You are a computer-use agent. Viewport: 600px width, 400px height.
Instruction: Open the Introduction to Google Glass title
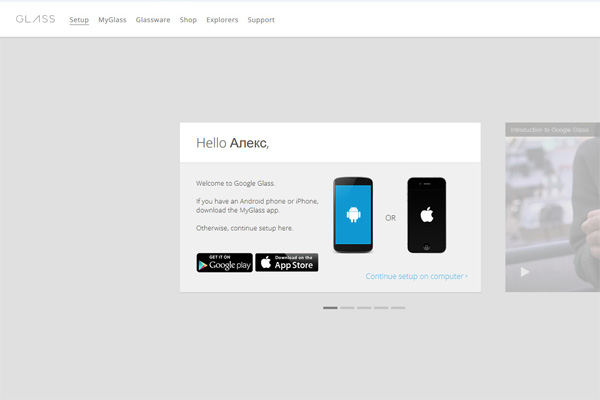pyautogui.click(x=547, y=130)
